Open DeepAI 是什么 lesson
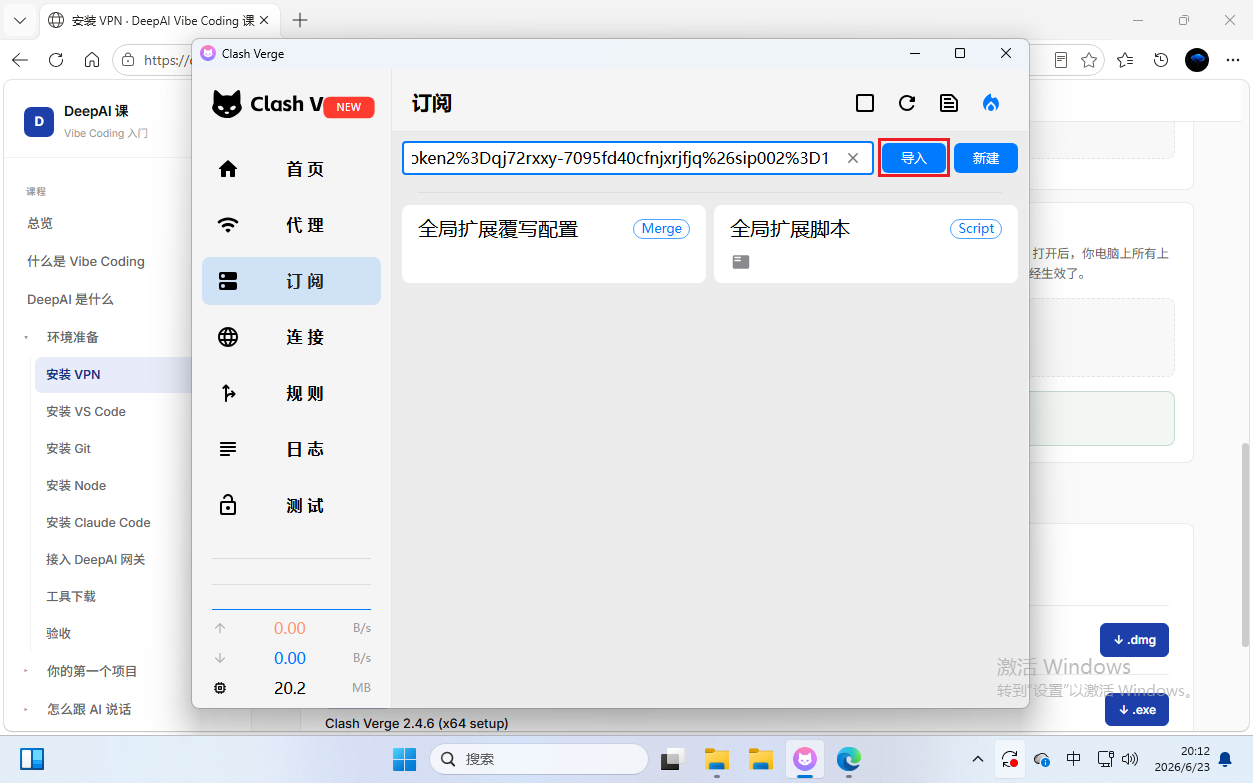Screen dimensions: 1253x783 (x=70, y=299)
